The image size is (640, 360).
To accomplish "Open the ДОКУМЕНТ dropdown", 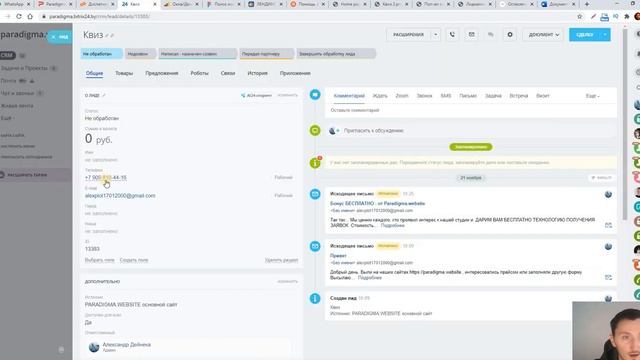I will [x=543, y=35].
